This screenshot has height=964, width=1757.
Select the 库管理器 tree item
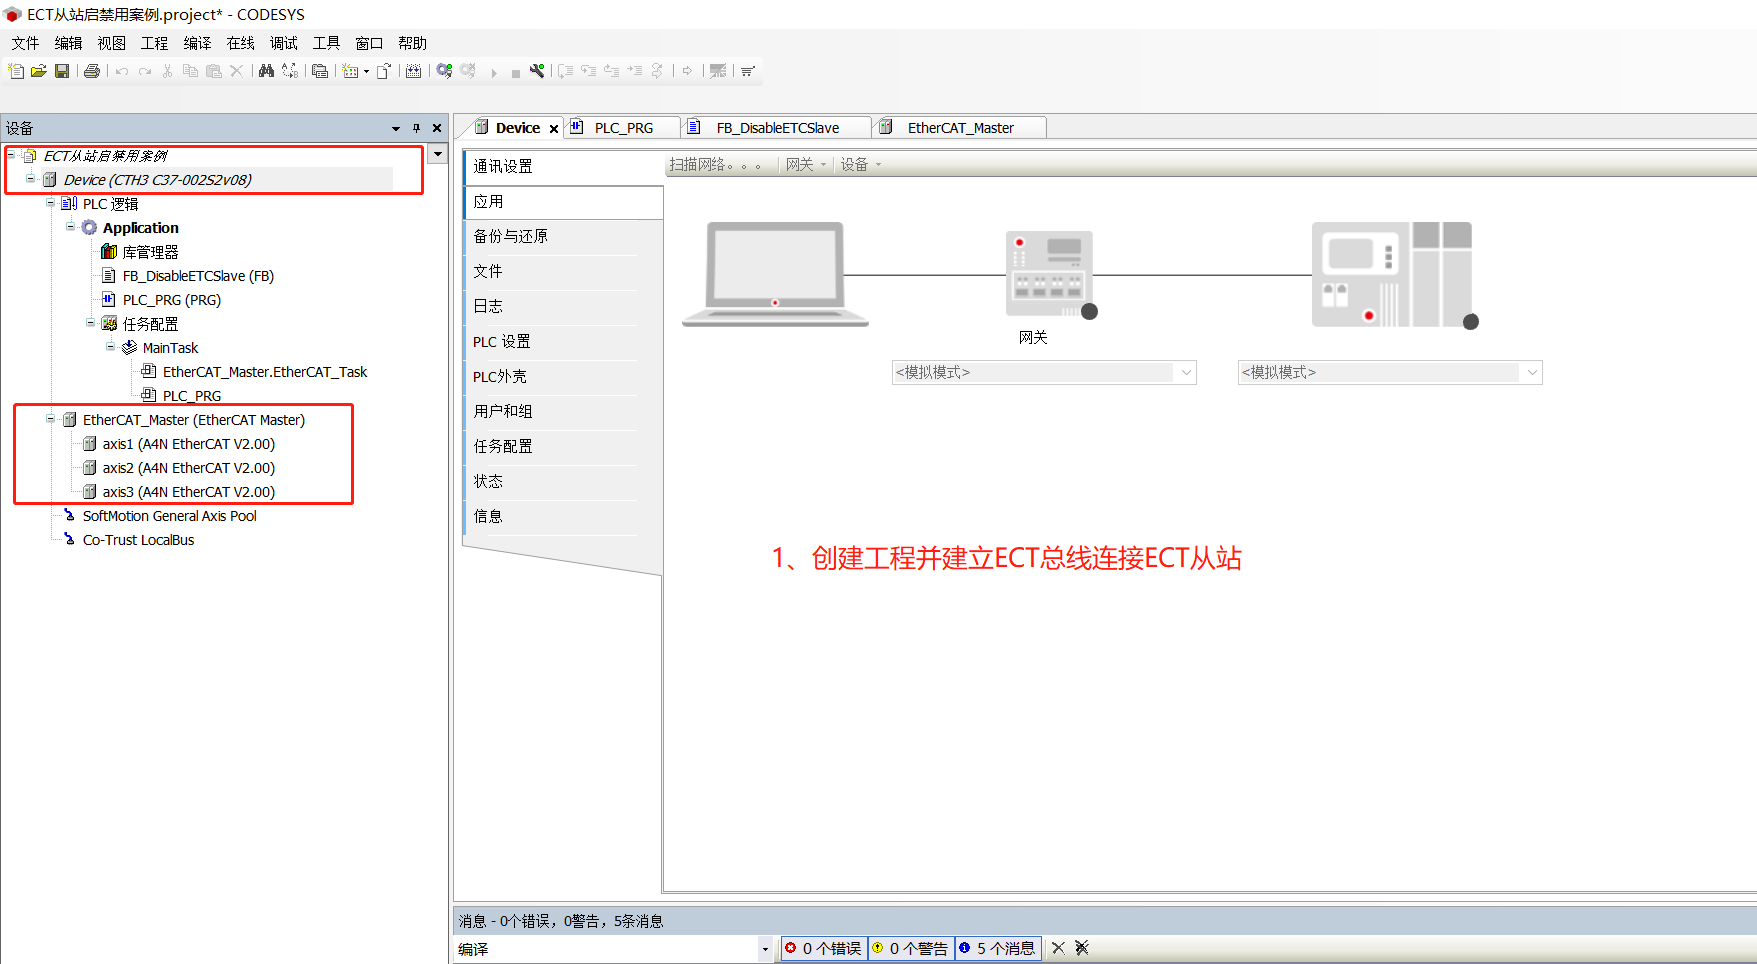pos(150,251)
